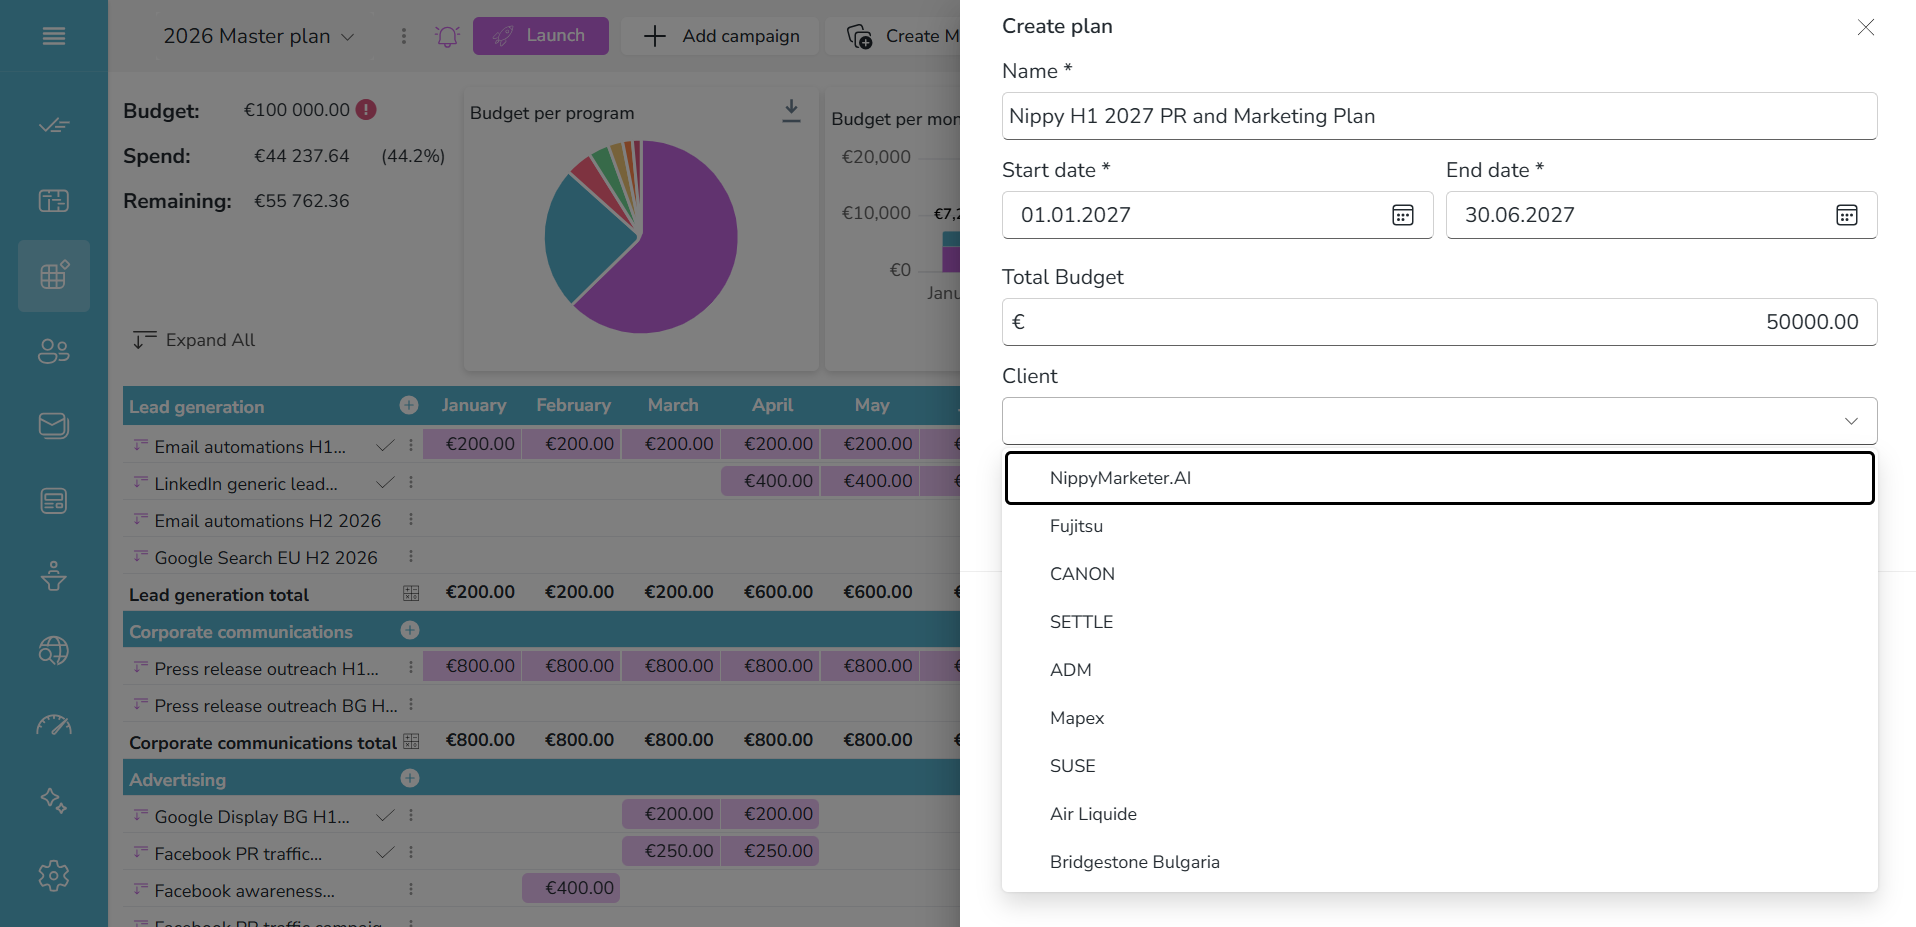Open the Lead generation total calculator icon
1916x927 pixels.
click(411, 593)
